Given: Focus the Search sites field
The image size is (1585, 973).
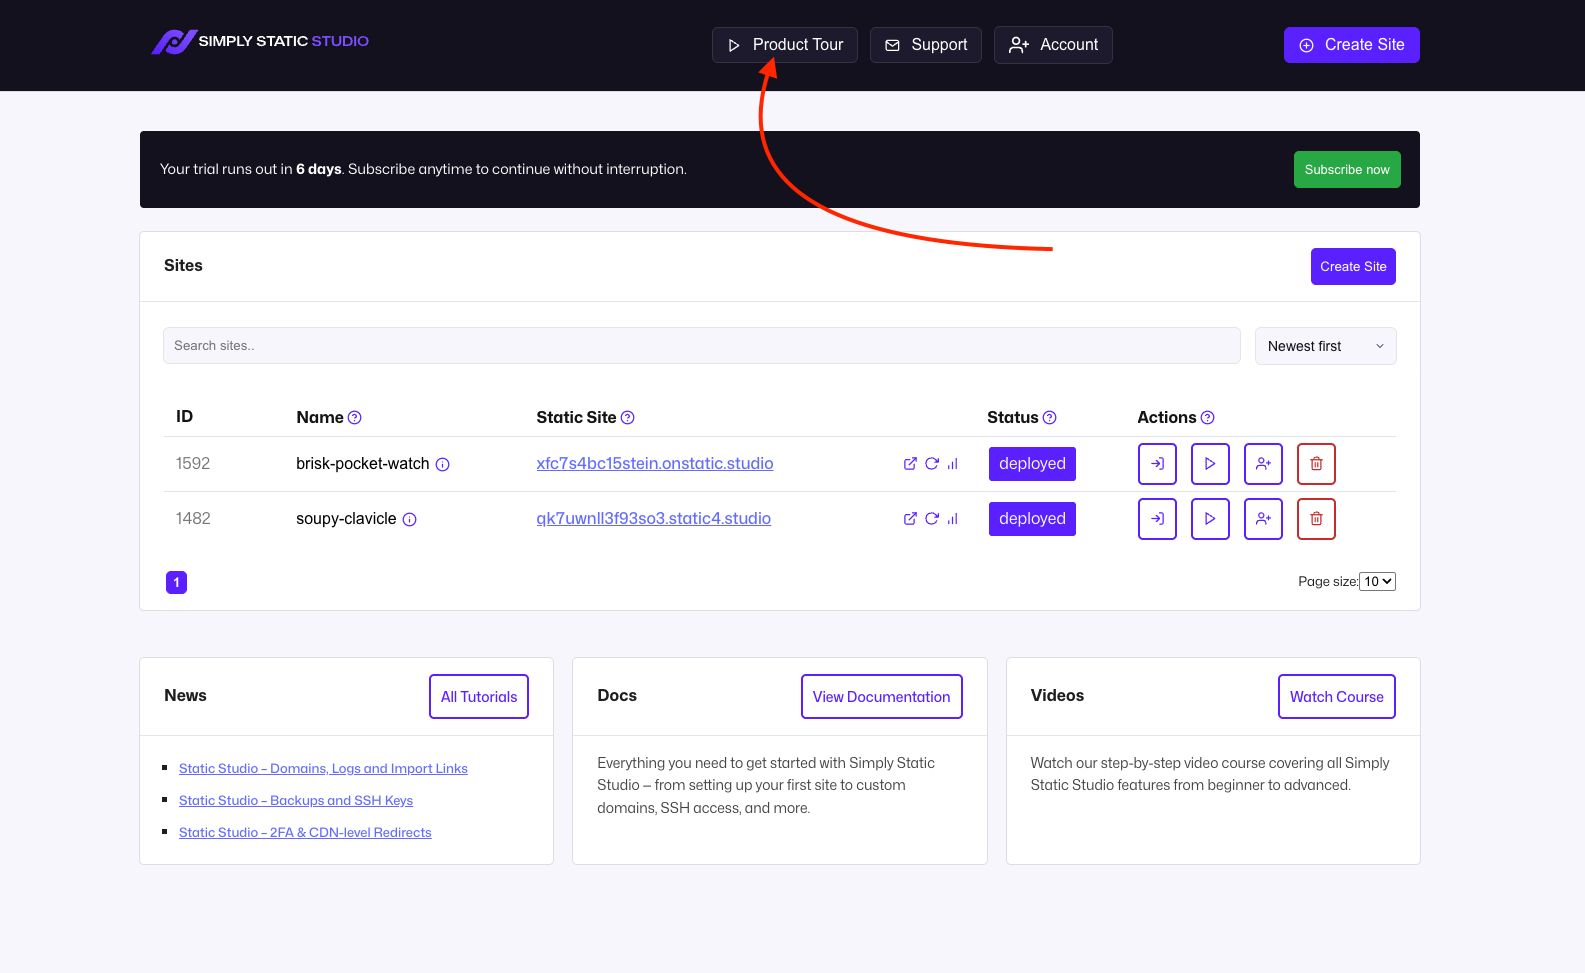Looking at the screenshot, I should click(x=702, y=346).
